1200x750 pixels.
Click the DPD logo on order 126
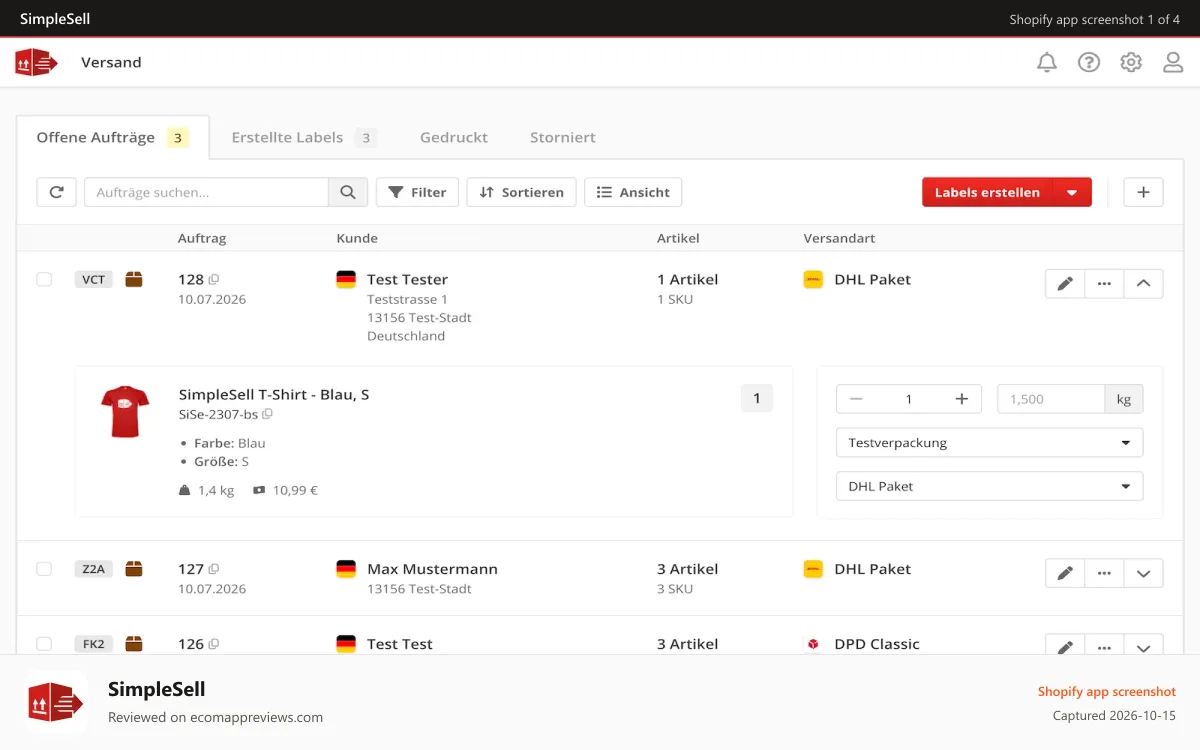pos(813,644)
